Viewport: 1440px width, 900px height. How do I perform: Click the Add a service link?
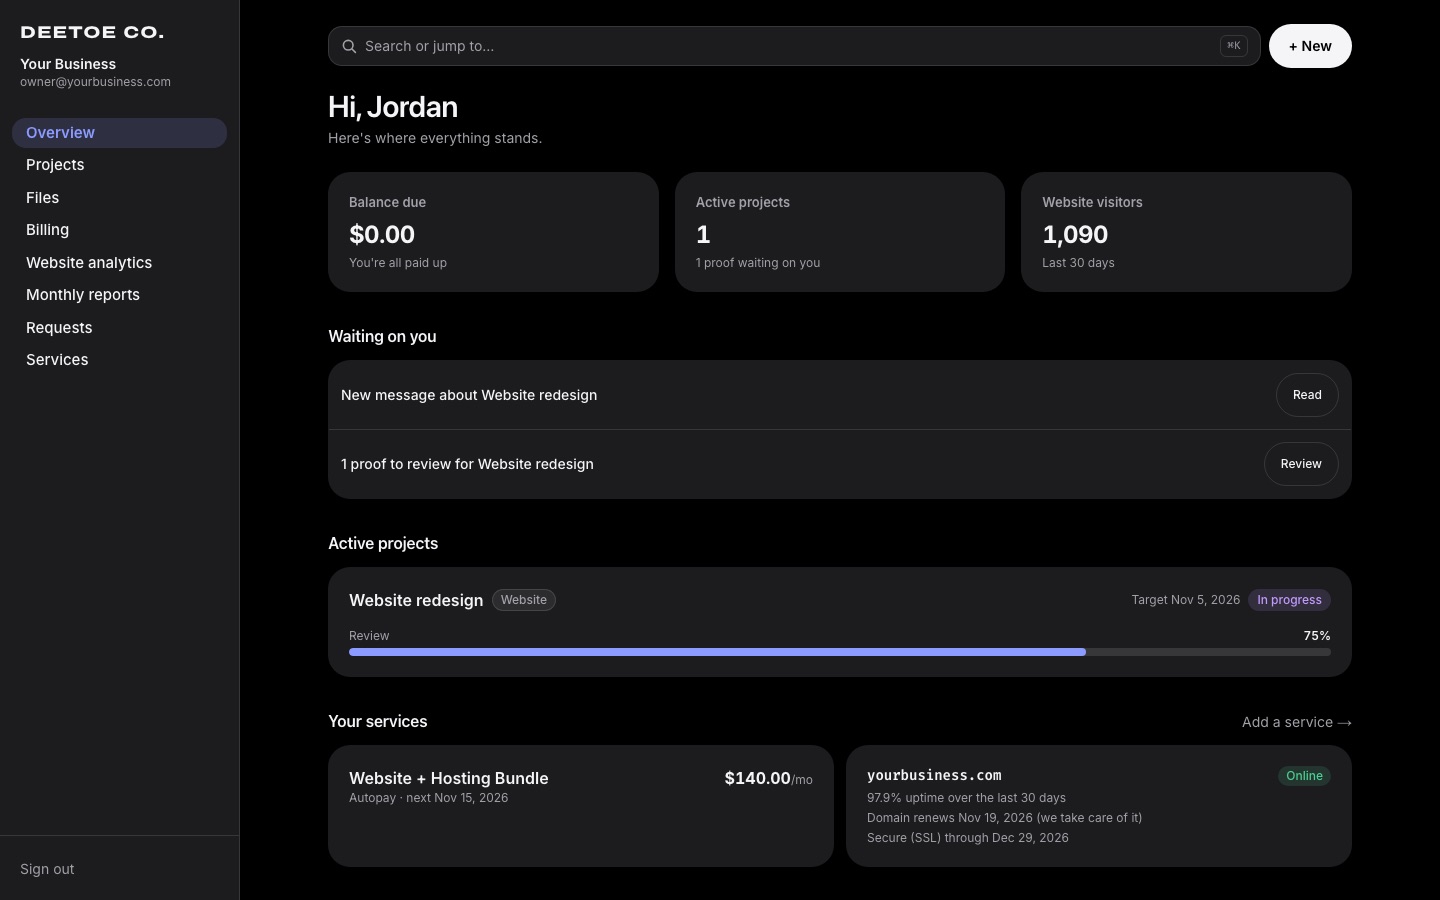click(x=1296, y=722)
